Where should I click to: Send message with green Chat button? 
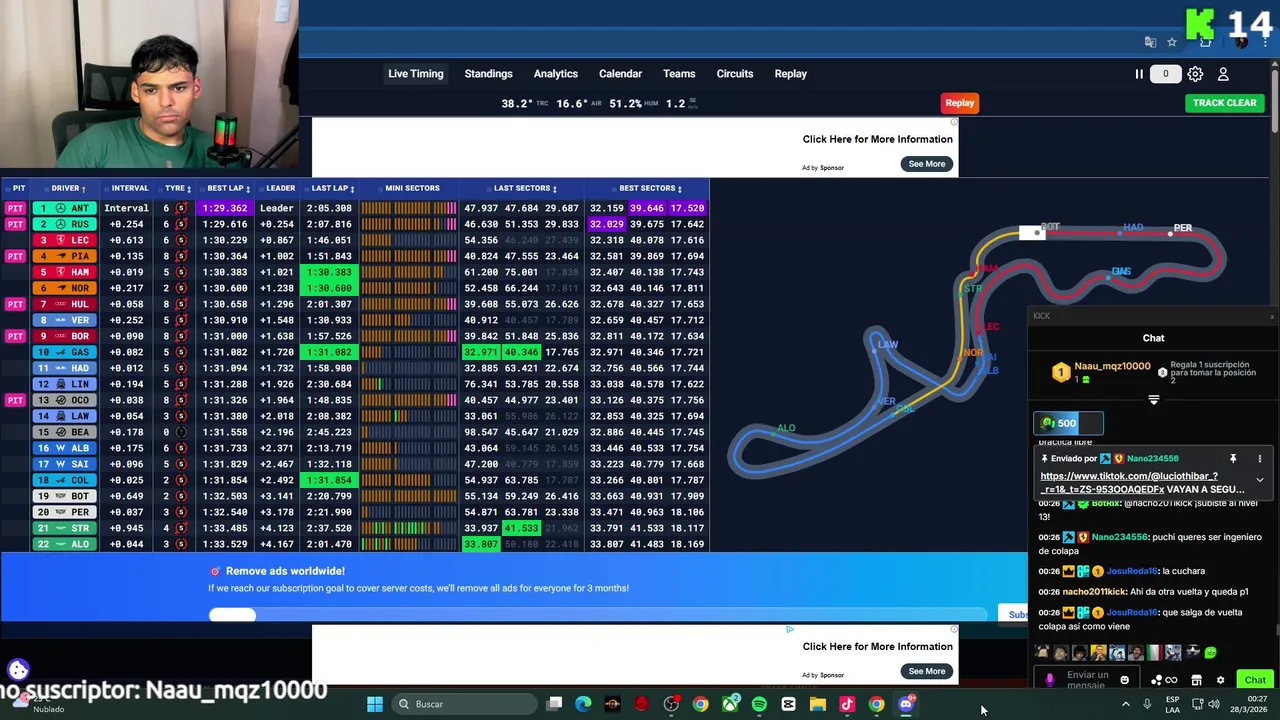1255,680
